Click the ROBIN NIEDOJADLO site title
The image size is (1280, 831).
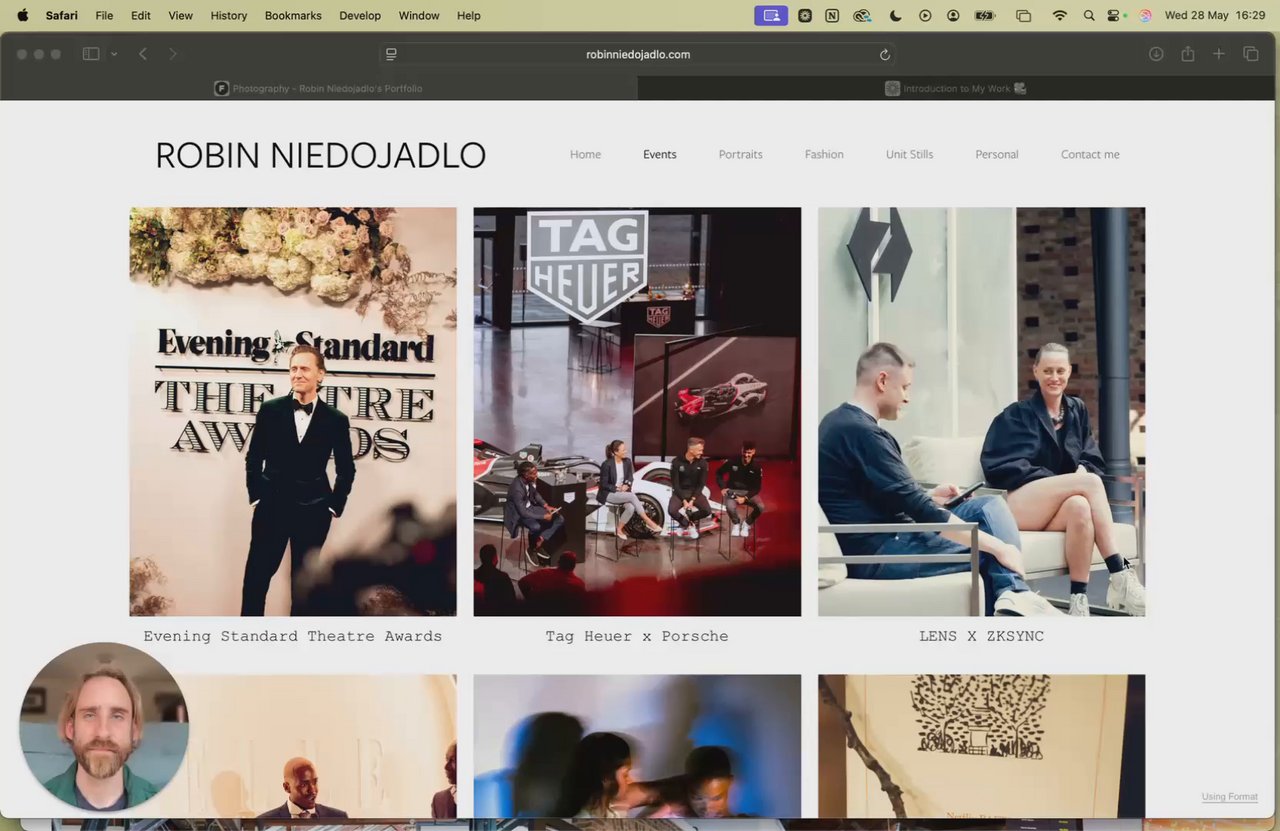click(320, 156)
